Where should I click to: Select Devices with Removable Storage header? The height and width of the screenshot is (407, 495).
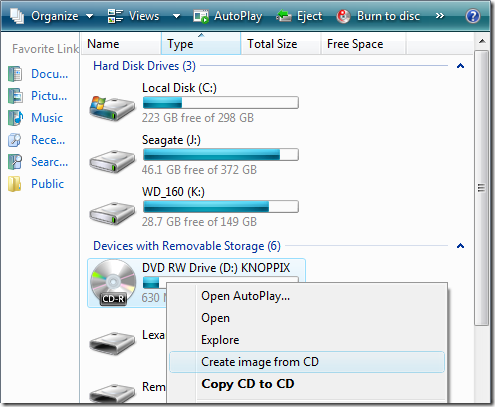(x=187, y=246)
